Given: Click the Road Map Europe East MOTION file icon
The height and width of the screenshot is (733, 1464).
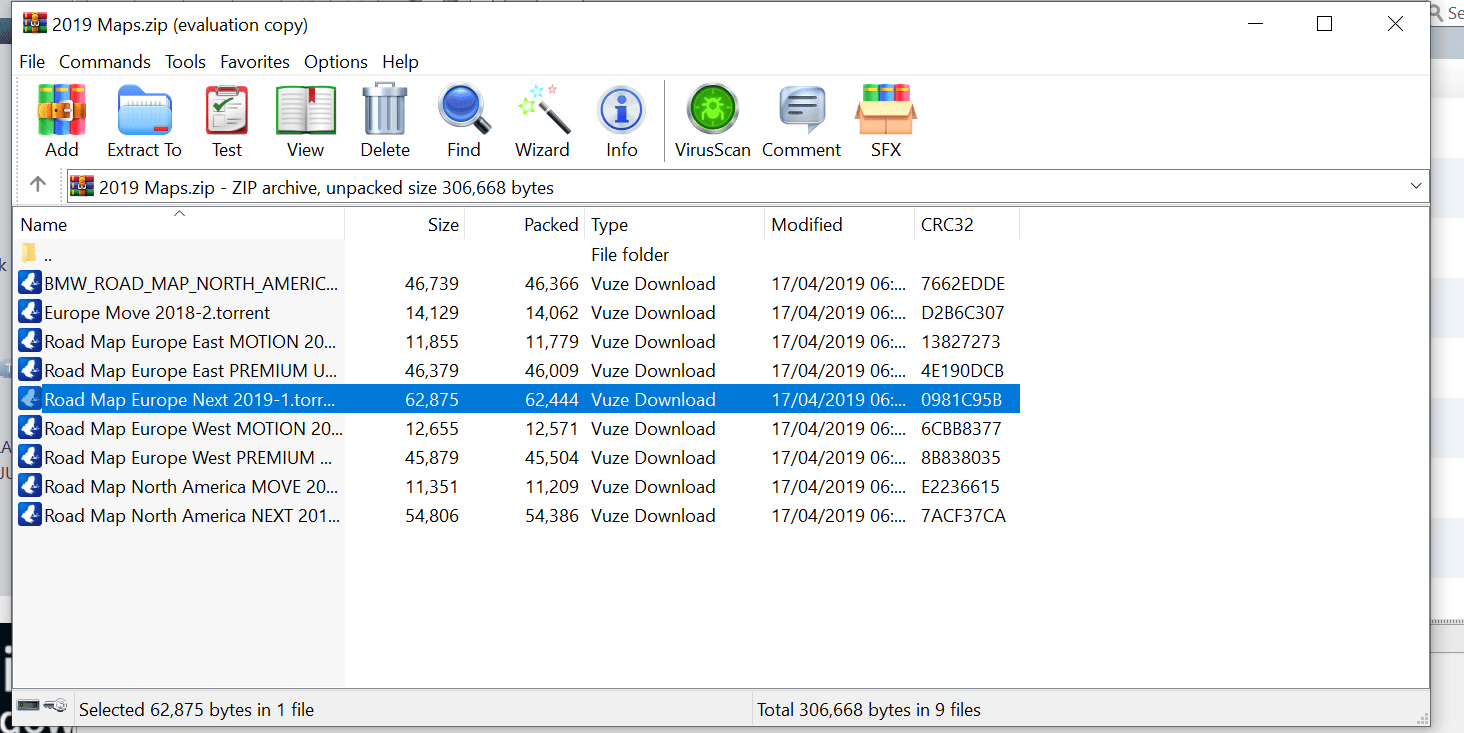Looking at the screenshot, I should point(30,341).
